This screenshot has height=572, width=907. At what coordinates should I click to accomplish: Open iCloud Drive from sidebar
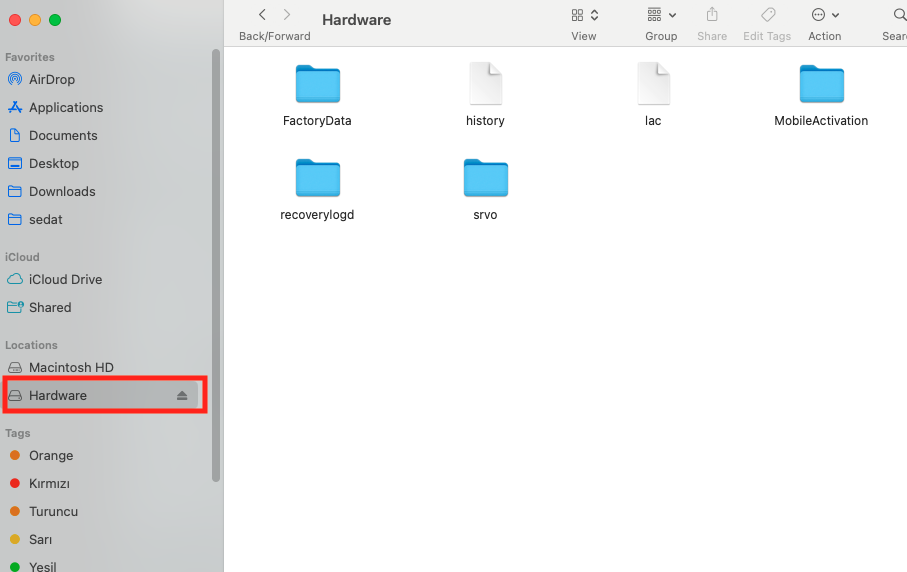click(65, 280)
